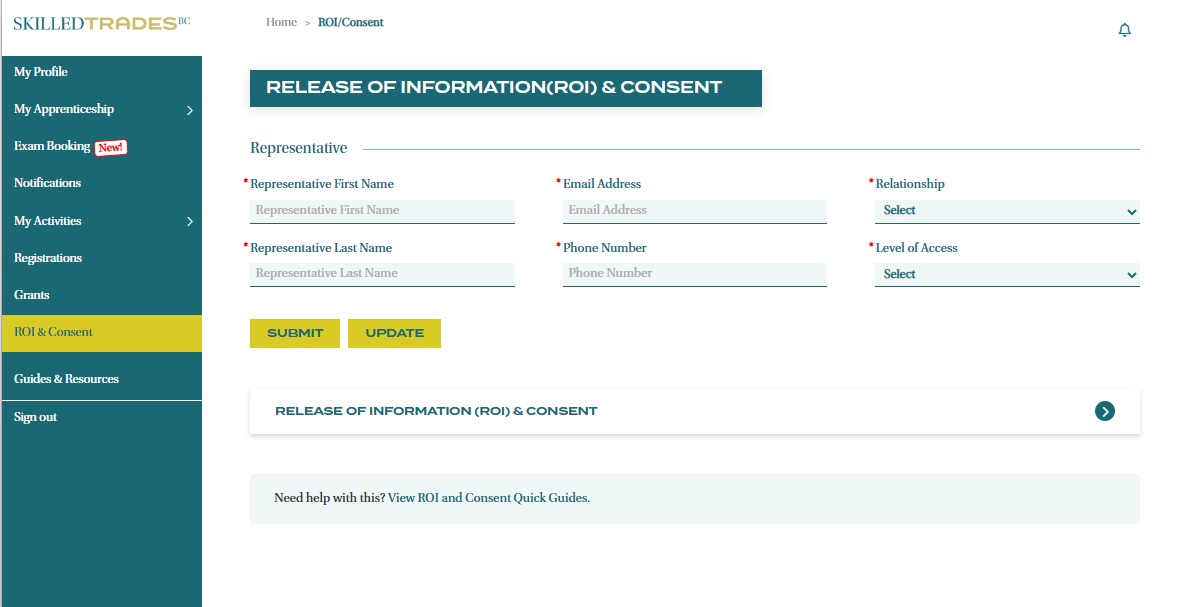This screenshot has height=607, width=1188.
Task: Expand My Apprenticeship submenu chevron
Action: point(189,110)
